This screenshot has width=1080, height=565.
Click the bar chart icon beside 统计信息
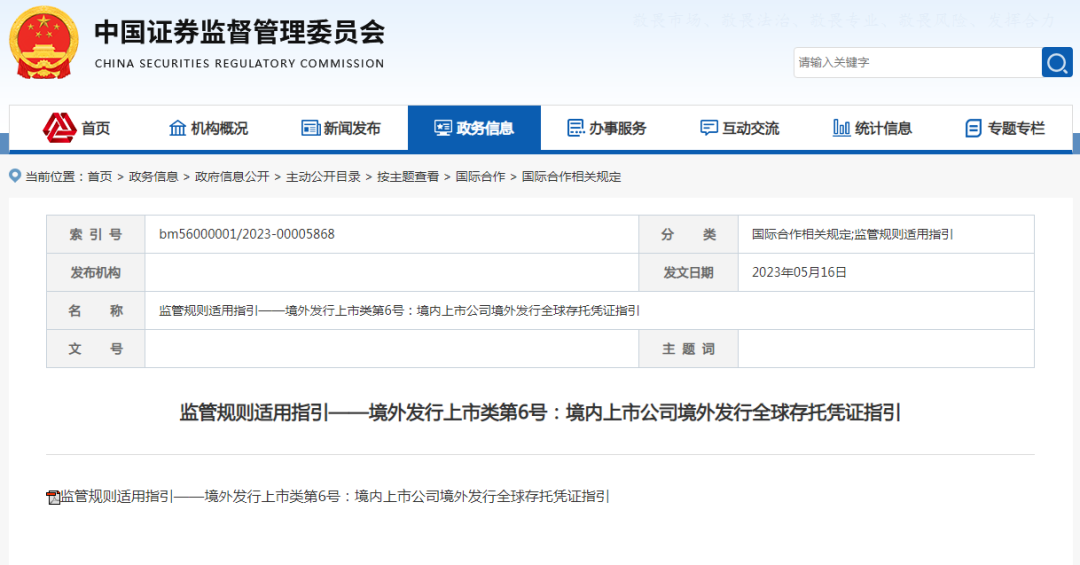pyautogui.click(x=841, y=128)
